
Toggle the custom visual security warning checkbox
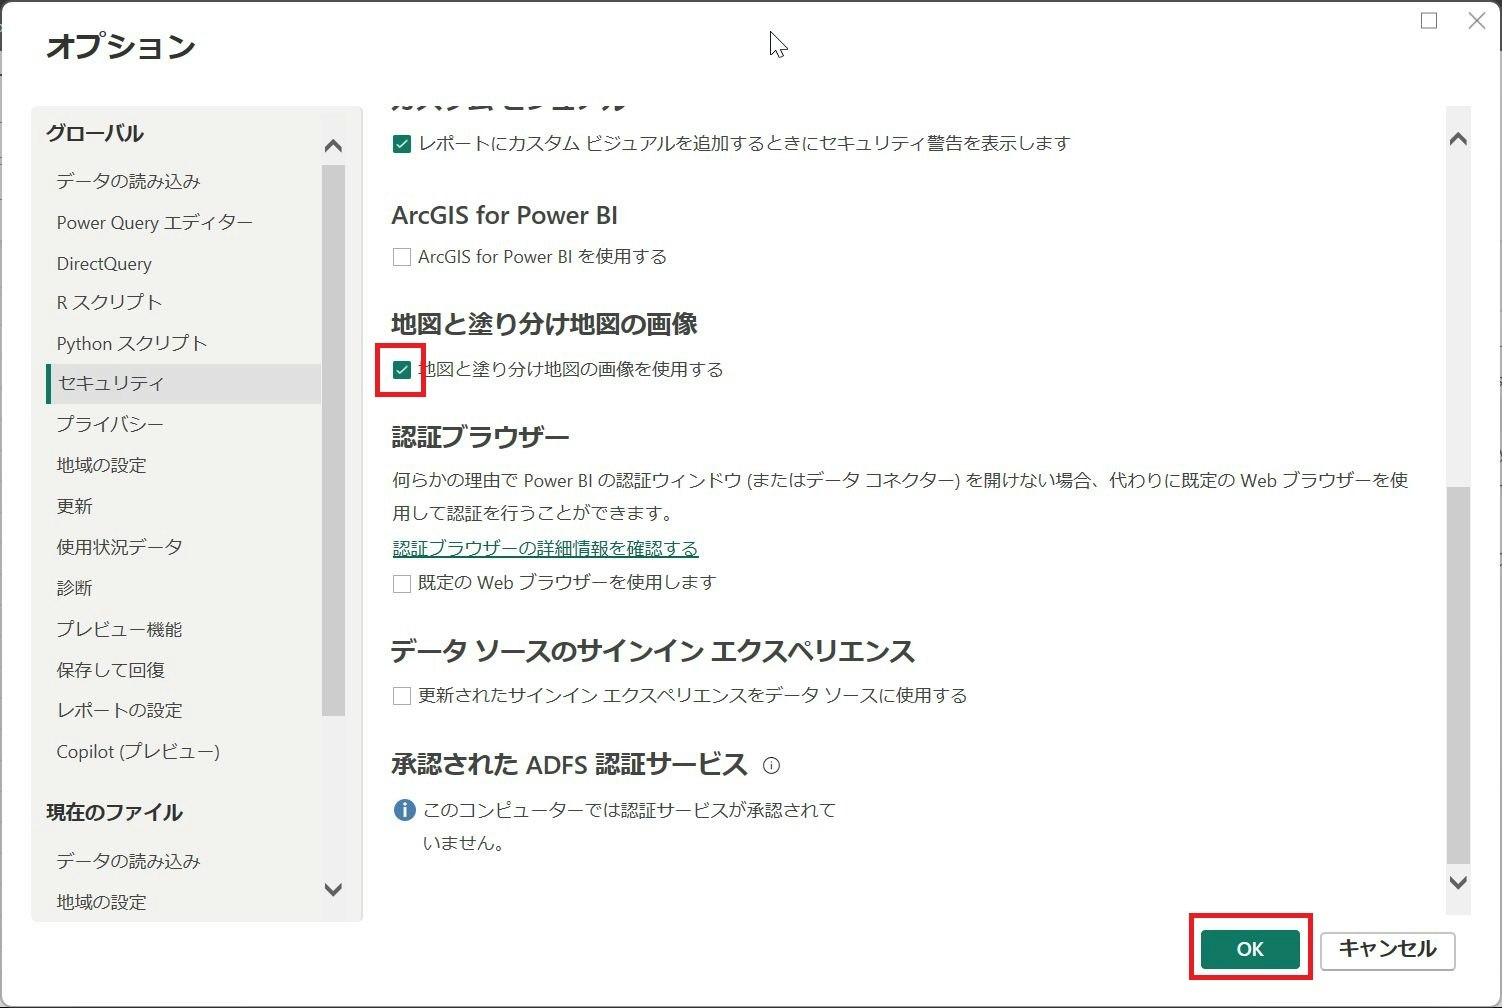pyautogui.click(x=402, y=144)
